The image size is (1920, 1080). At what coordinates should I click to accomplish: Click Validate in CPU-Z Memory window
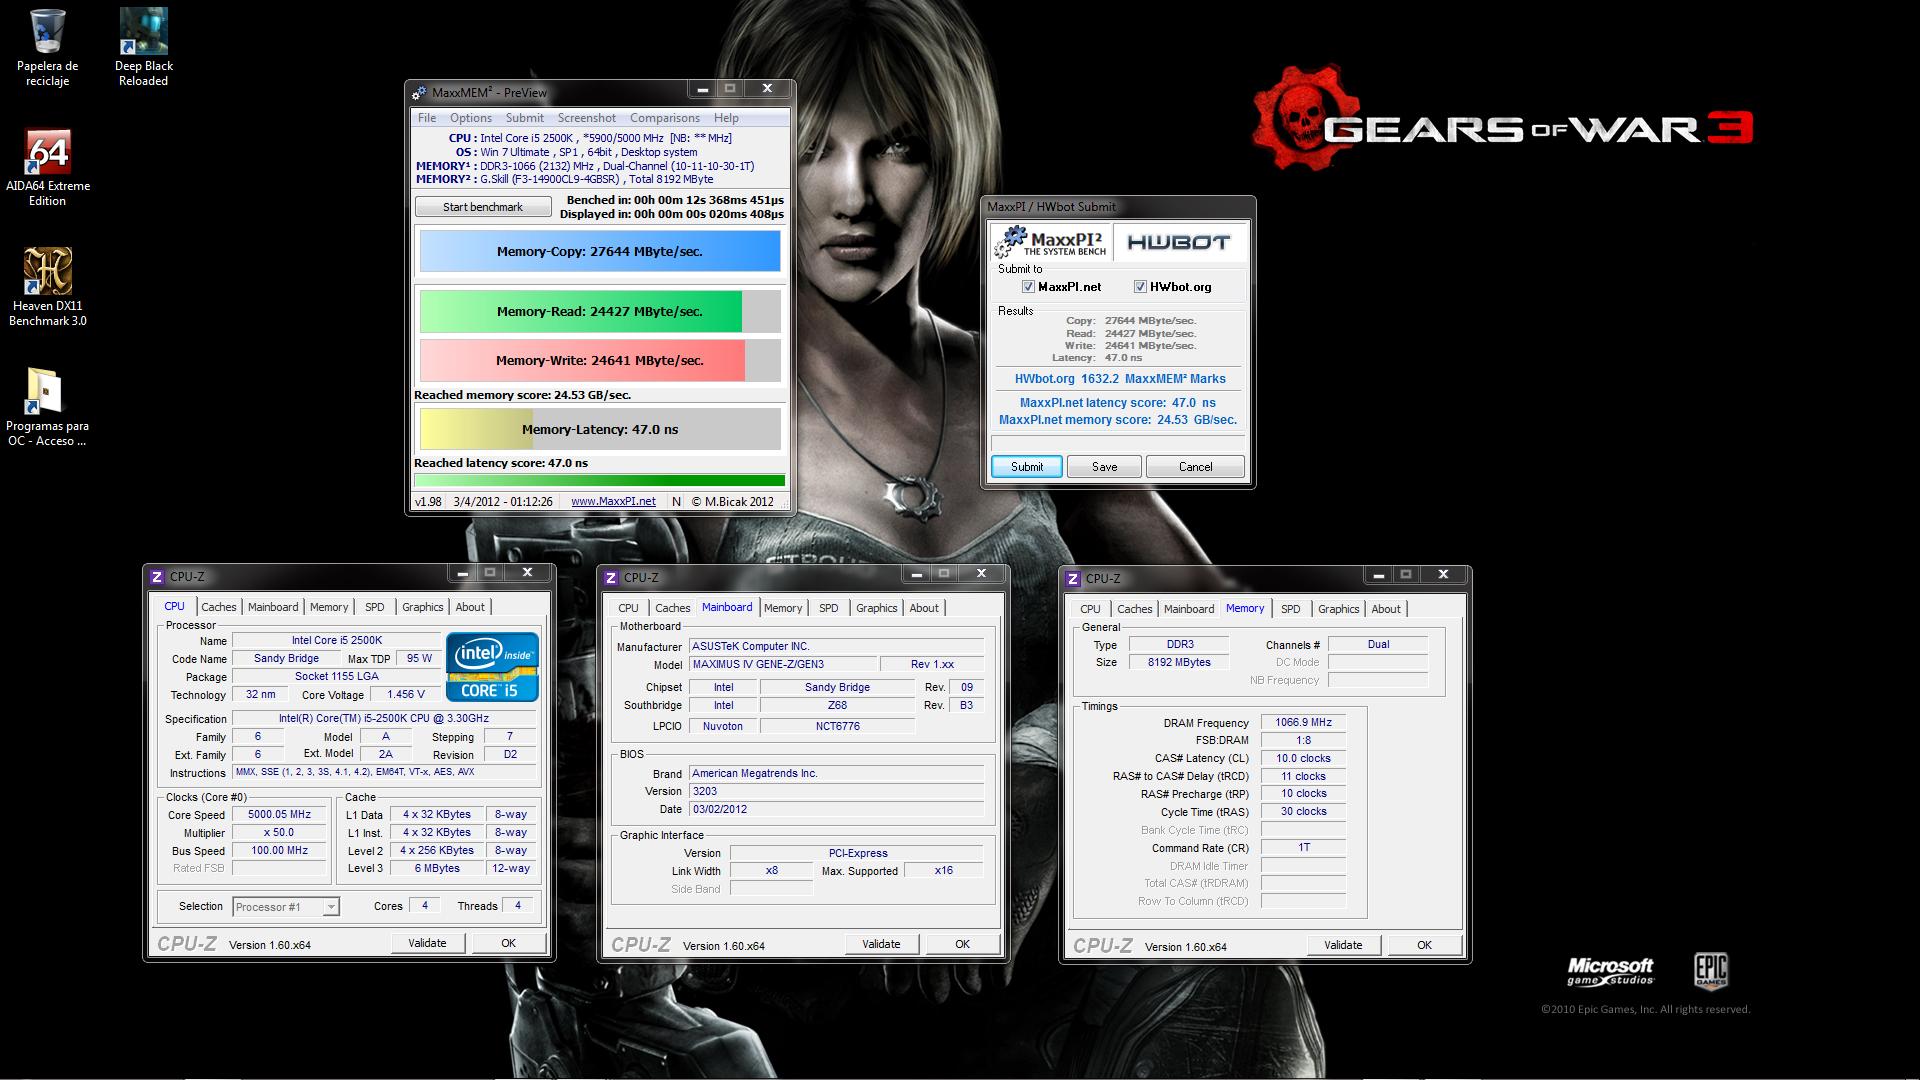point(1343,945)
